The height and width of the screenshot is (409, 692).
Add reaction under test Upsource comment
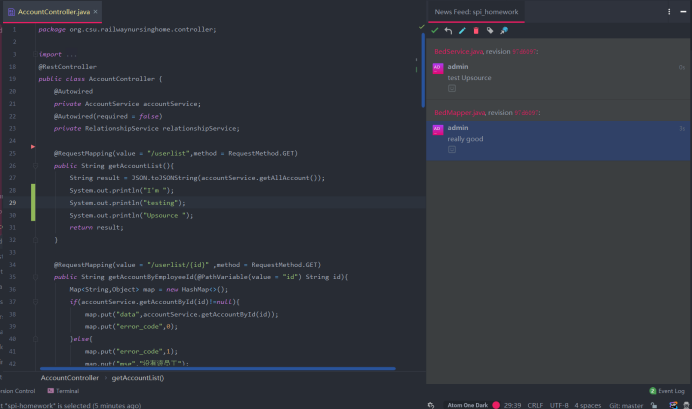[452, 88]
